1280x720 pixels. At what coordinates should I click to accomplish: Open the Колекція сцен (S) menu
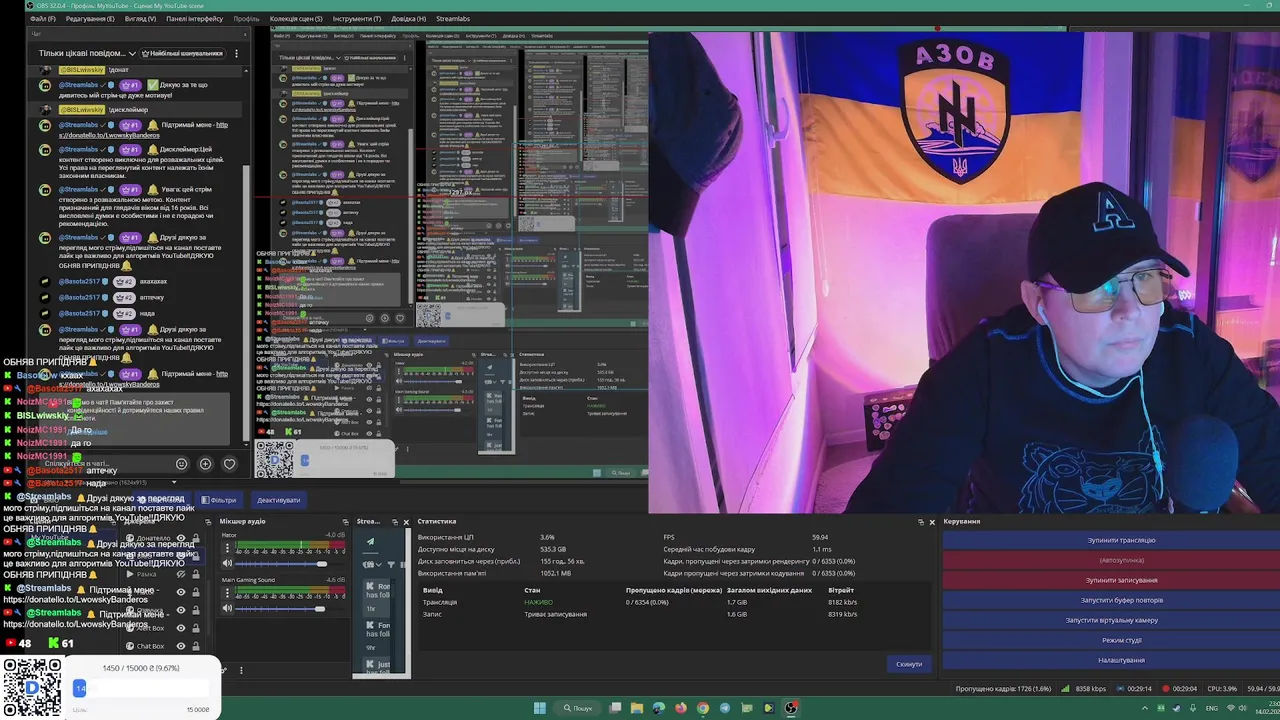point(296,18)
